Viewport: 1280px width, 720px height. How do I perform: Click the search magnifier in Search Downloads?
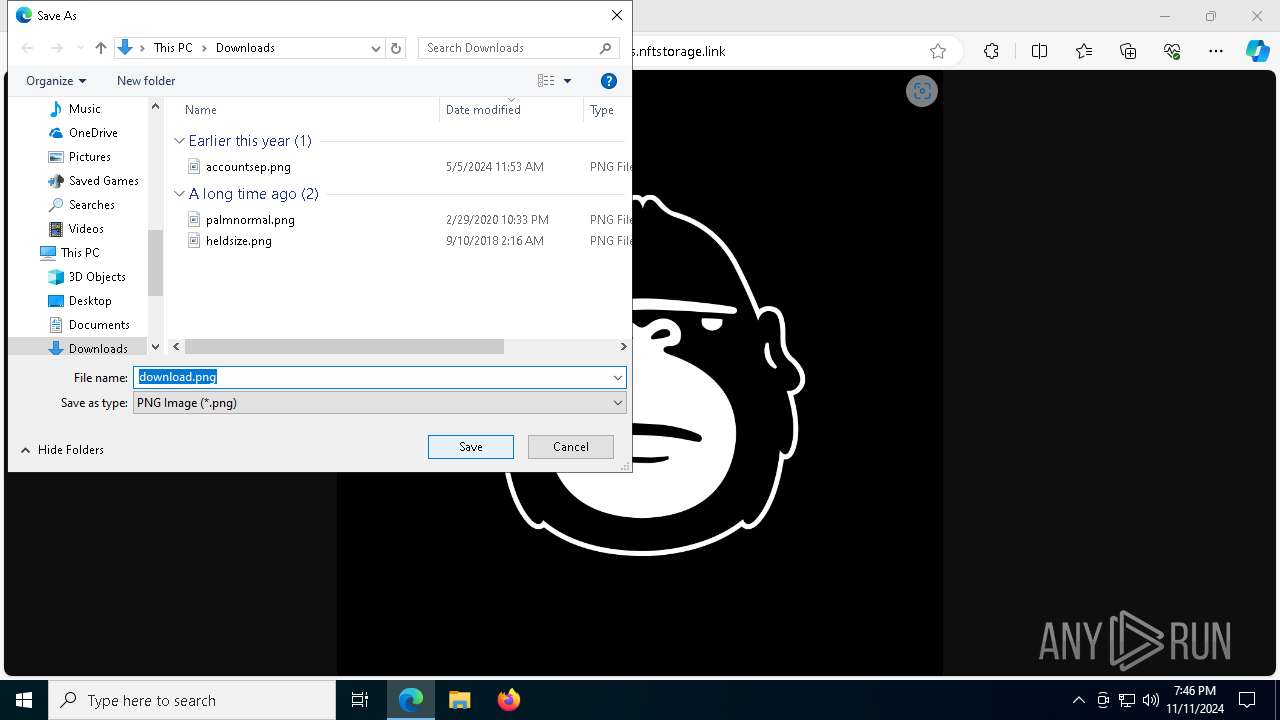[x=605, y=48]
